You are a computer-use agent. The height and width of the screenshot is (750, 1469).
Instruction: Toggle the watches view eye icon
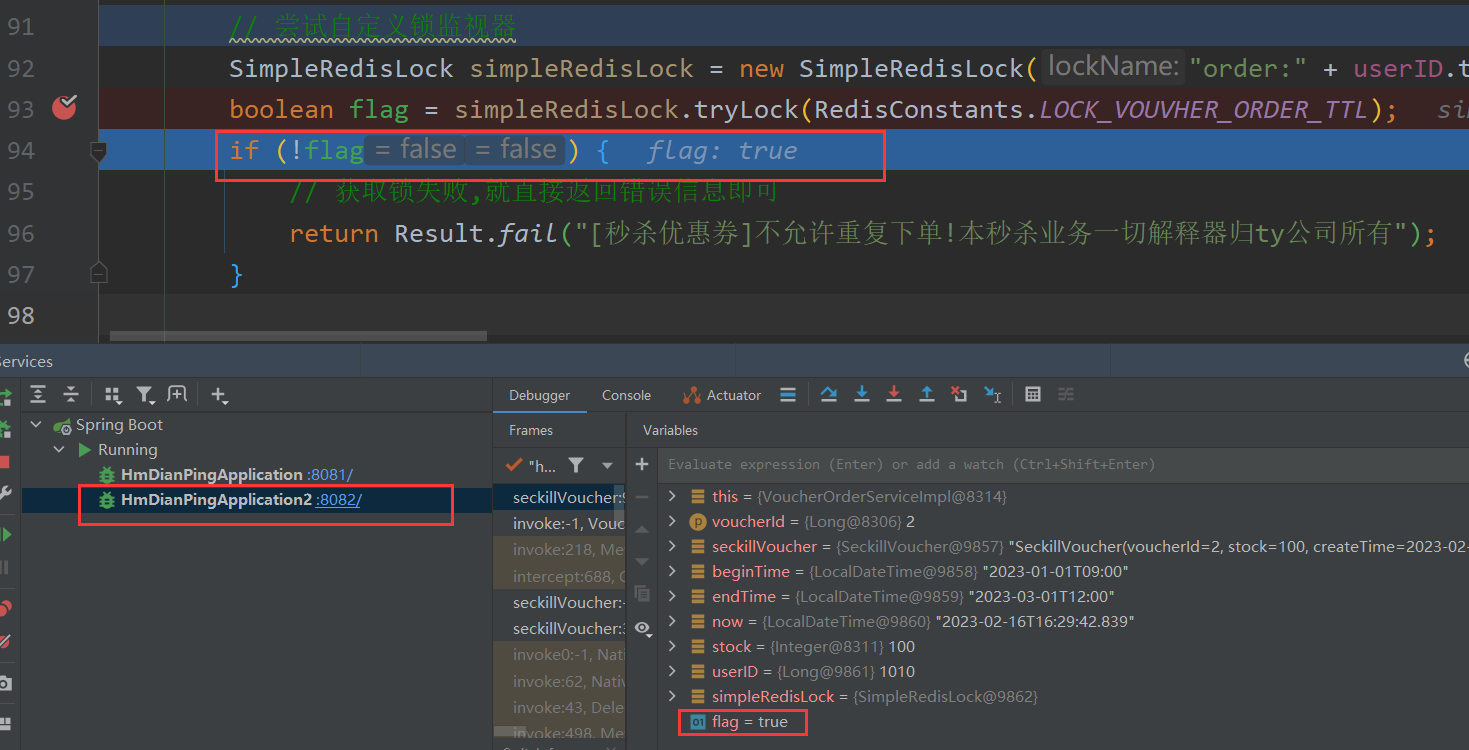point(642,628)
